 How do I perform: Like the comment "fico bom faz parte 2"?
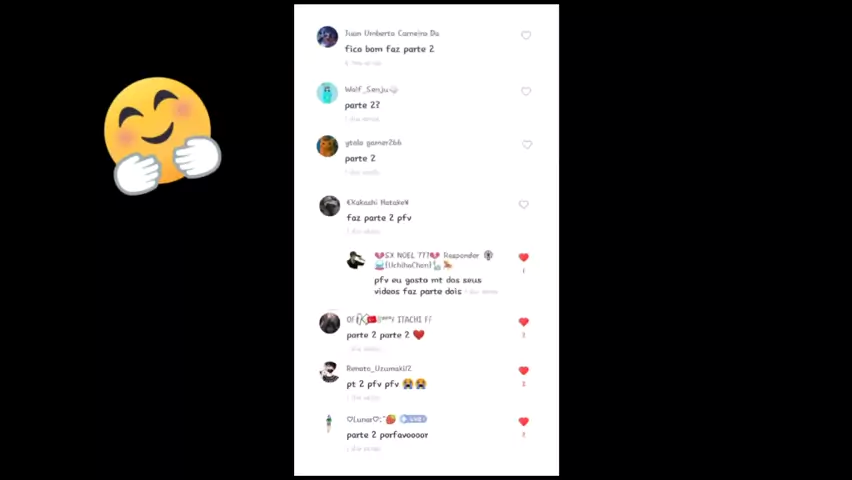[526, 35]
